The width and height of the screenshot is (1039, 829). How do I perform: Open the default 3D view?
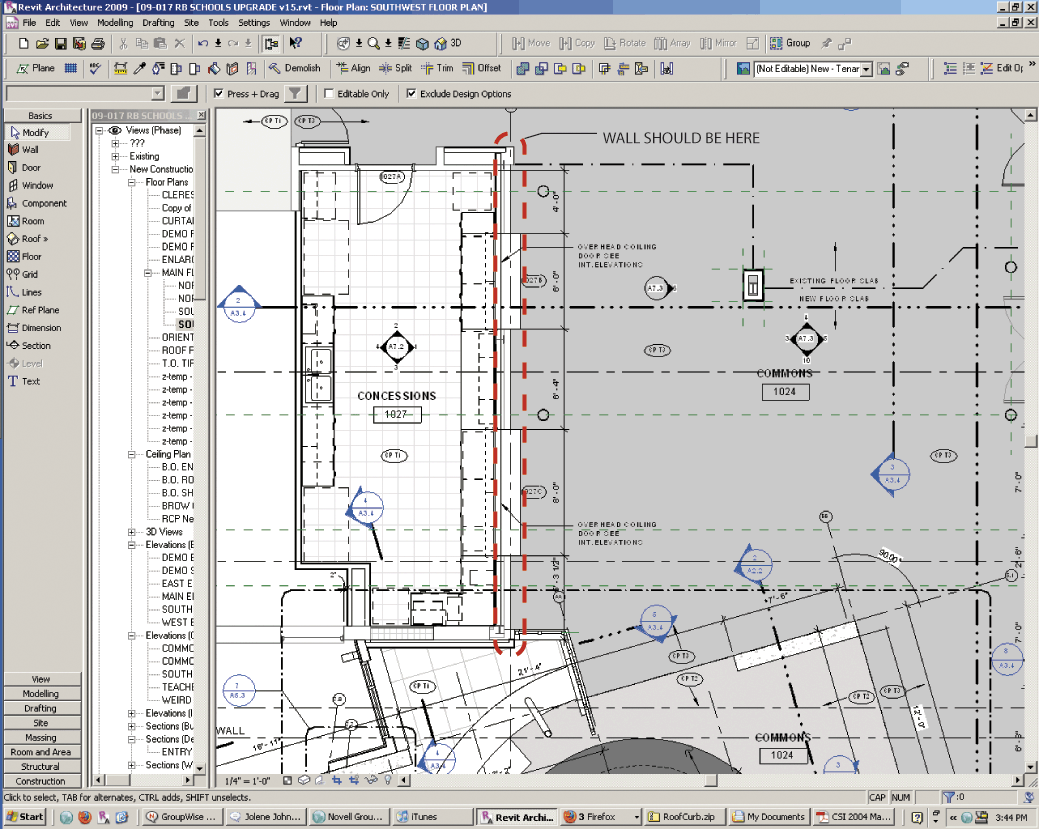(448, 44)
